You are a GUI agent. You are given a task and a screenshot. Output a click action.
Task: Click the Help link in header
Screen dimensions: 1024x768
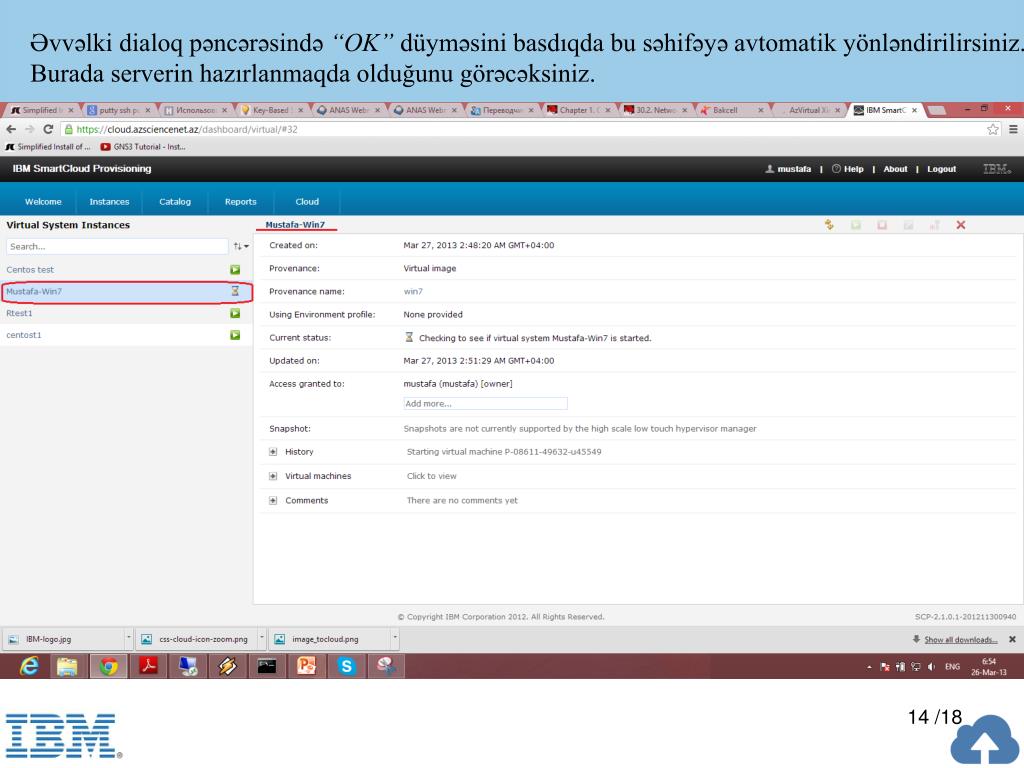[848, 169]
